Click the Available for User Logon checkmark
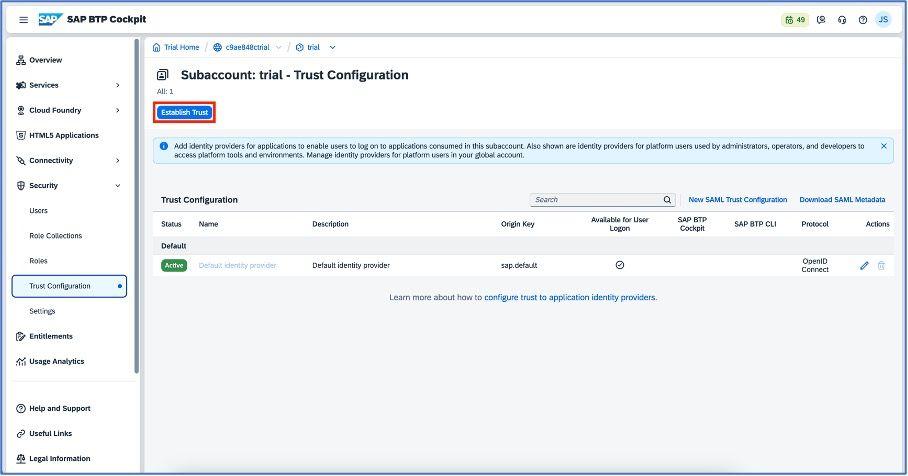 coord(620,265)
